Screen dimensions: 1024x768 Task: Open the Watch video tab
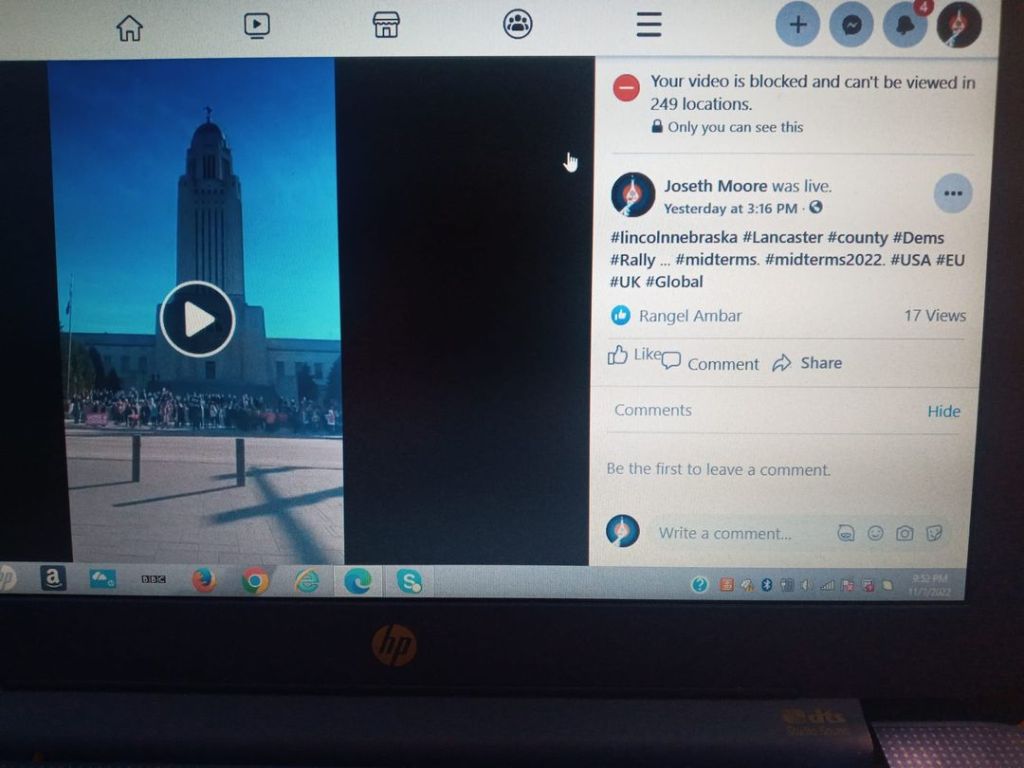pos(257,26)
